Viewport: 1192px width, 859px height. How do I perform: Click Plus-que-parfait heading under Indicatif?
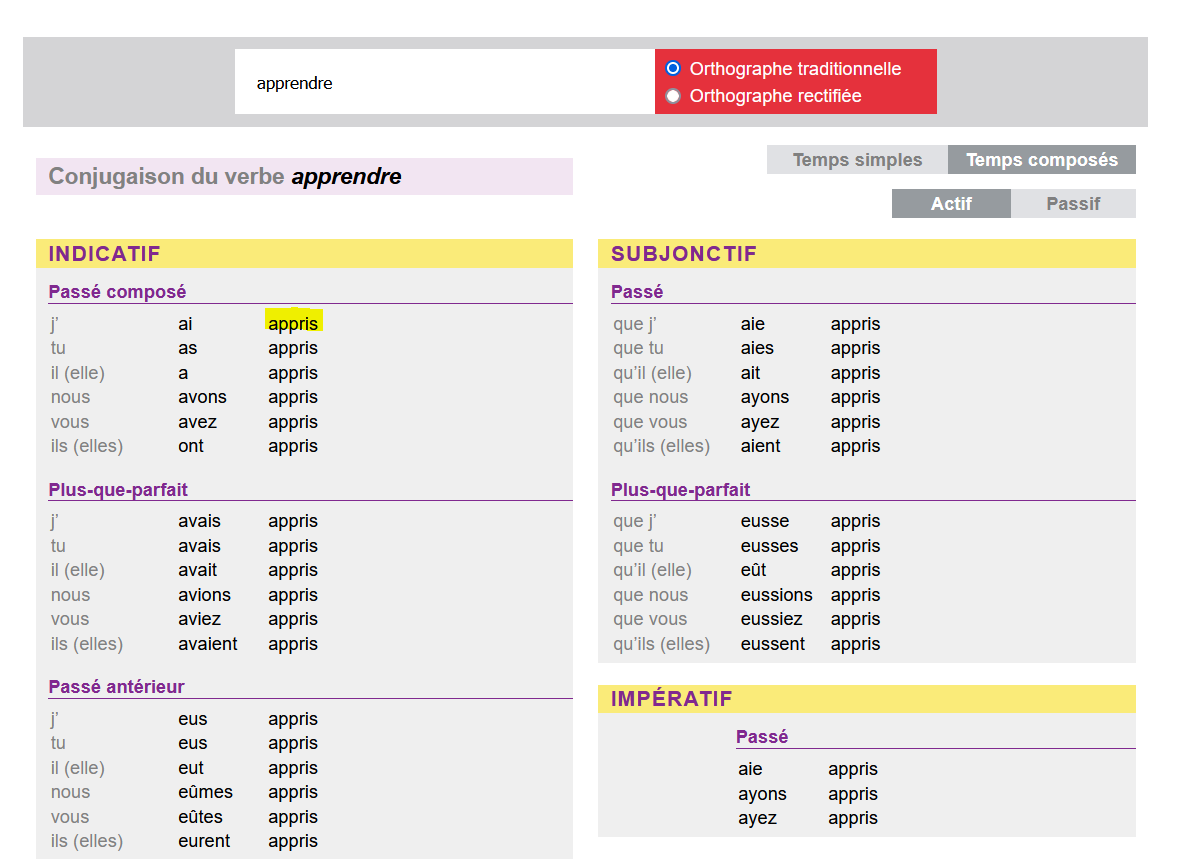(x=118, y=490)
